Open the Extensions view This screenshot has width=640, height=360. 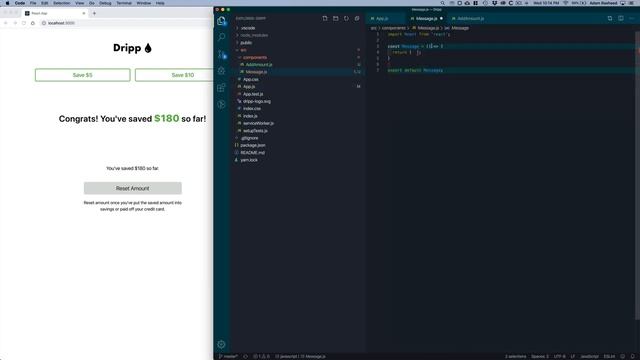pyautogui.click(x=221, y=88)
